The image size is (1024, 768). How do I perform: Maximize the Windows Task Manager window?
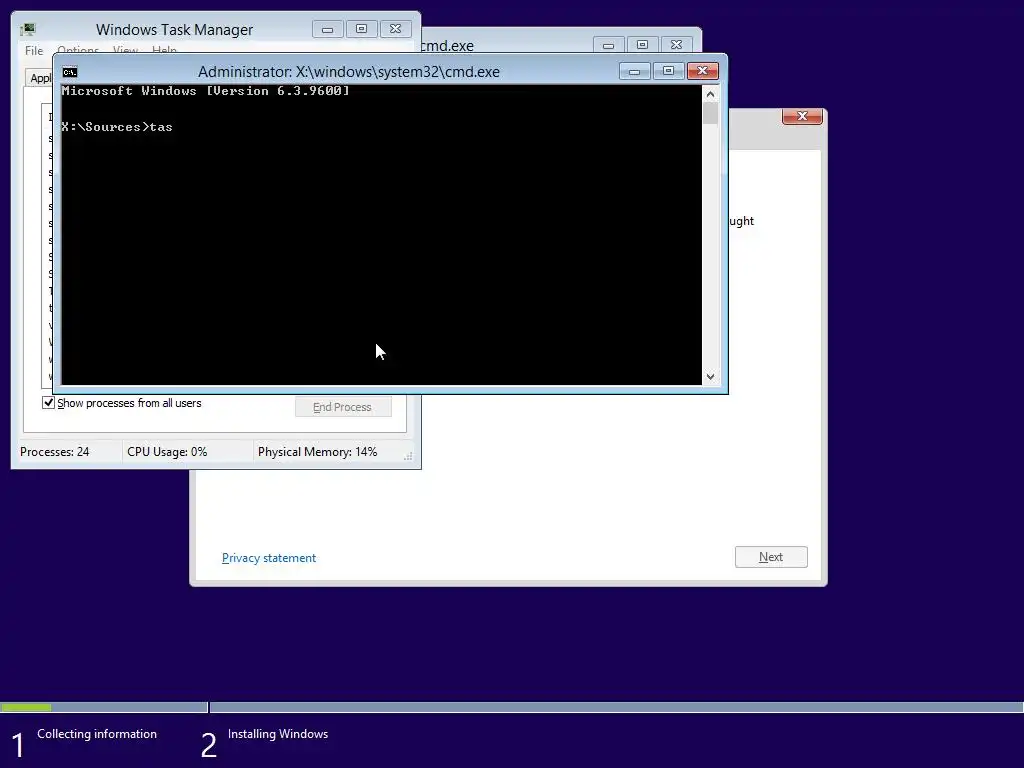[361, 29]
